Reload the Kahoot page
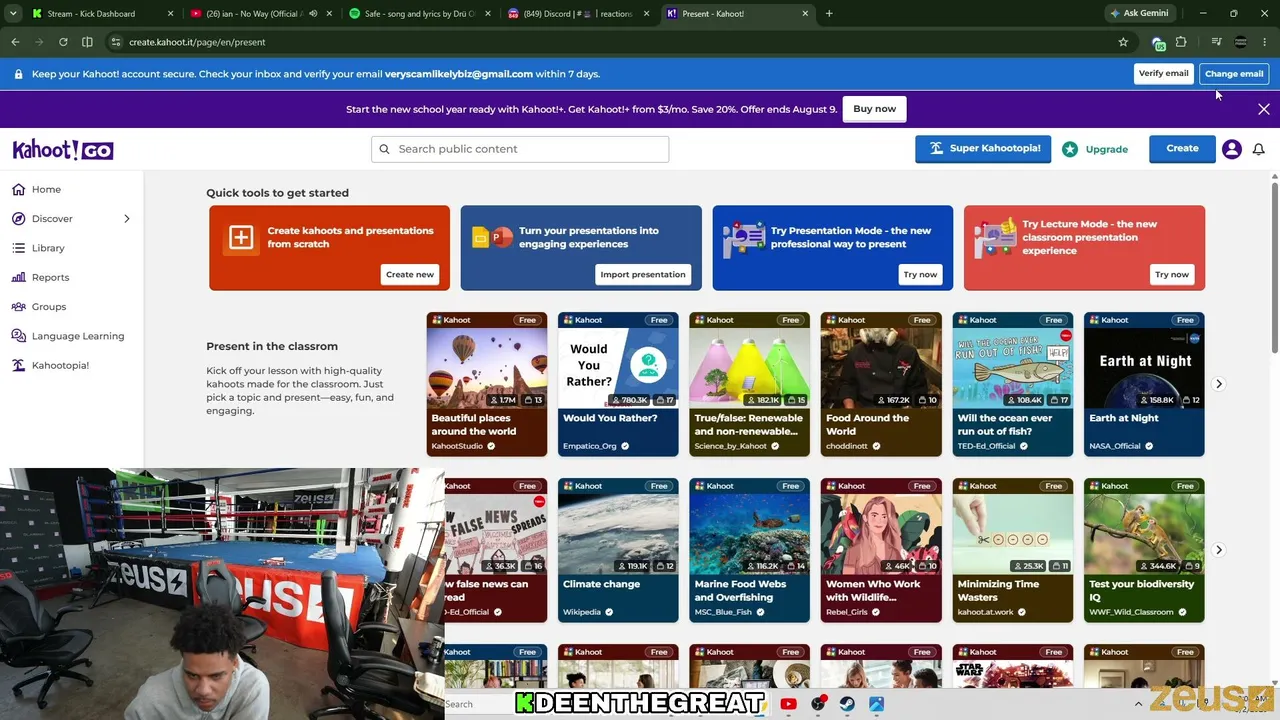Viewport: 1280px width, 720px height. click(63, 42)
